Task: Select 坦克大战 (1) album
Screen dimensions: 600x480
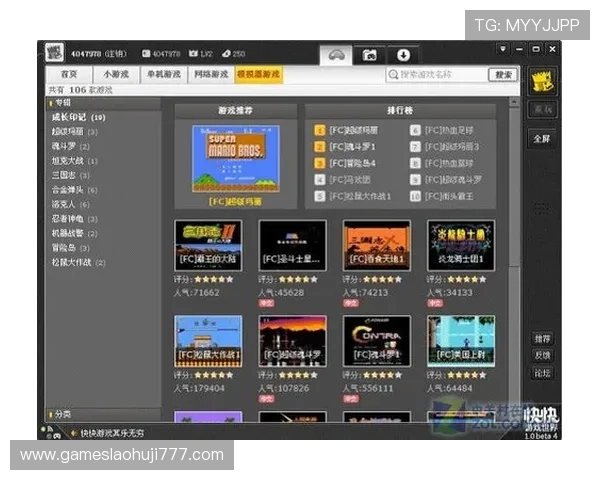Action: tap(75, 161)
